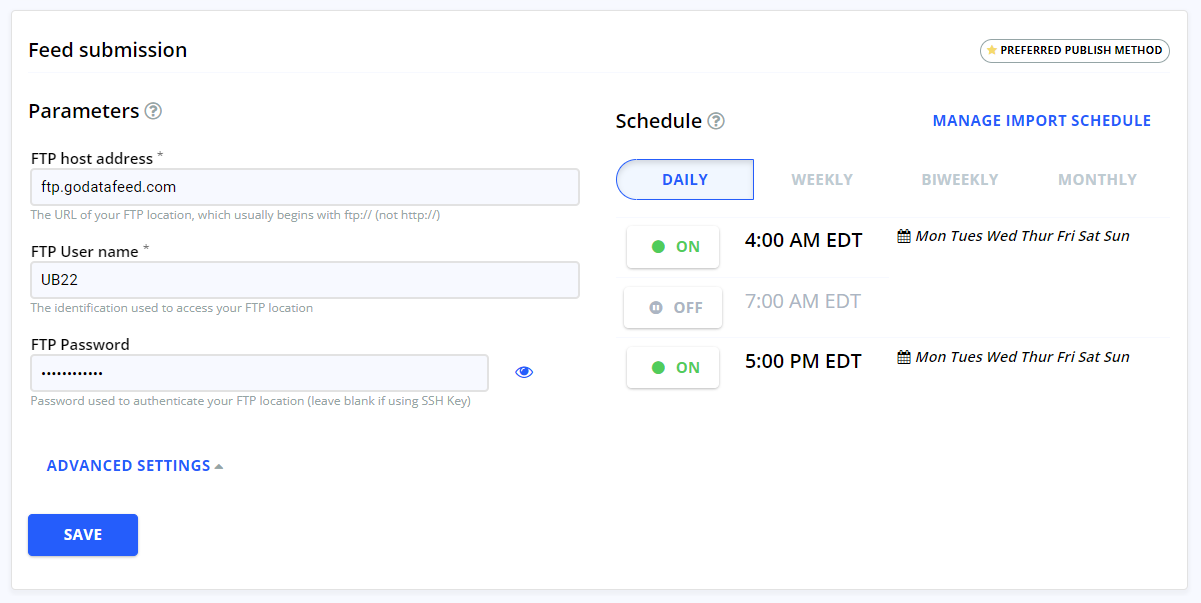Focus the FTP Password field
The image size is (1201, 603).
260,373
